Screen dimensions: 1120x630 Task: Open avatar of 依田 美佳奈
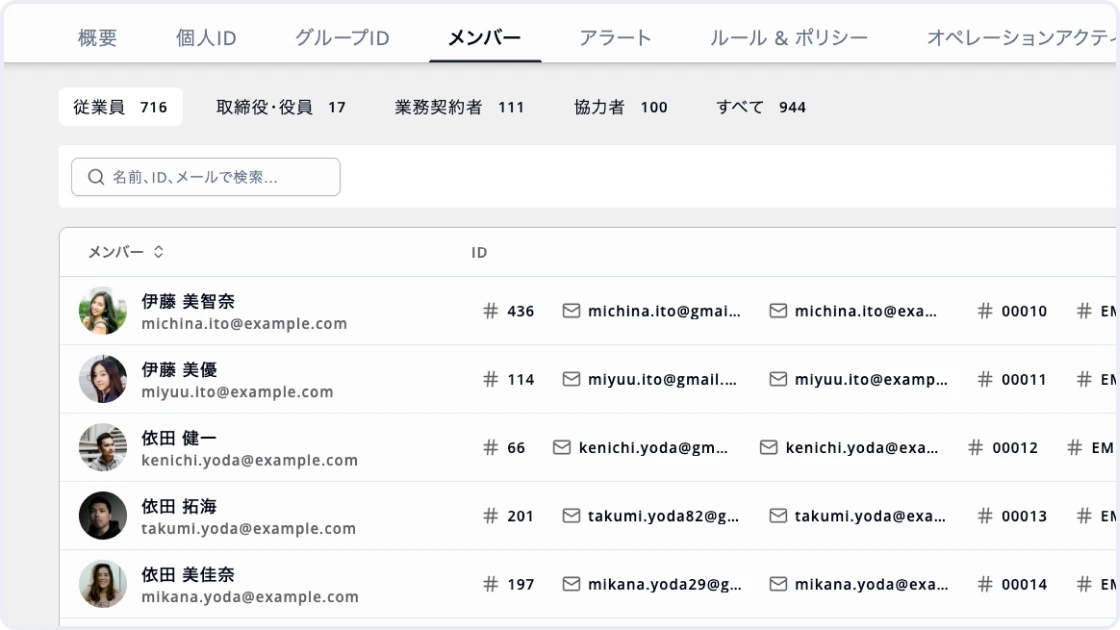(103, 584)
